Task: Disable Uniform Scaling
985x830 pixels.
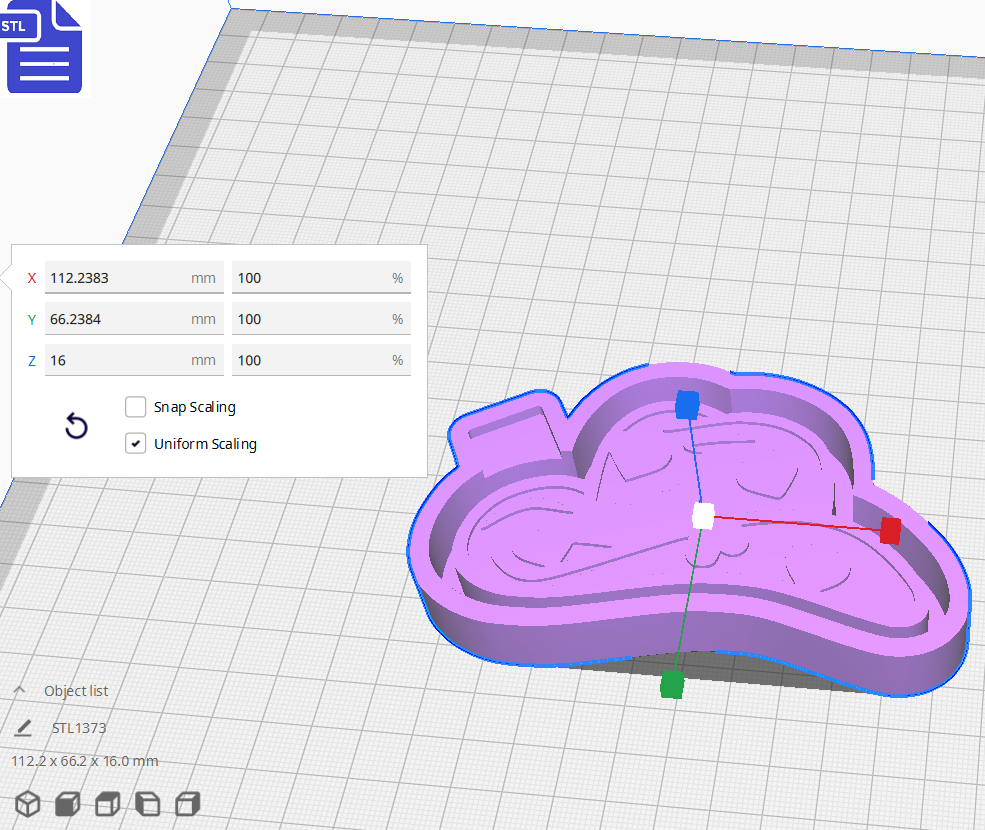Action: (135, 443)
